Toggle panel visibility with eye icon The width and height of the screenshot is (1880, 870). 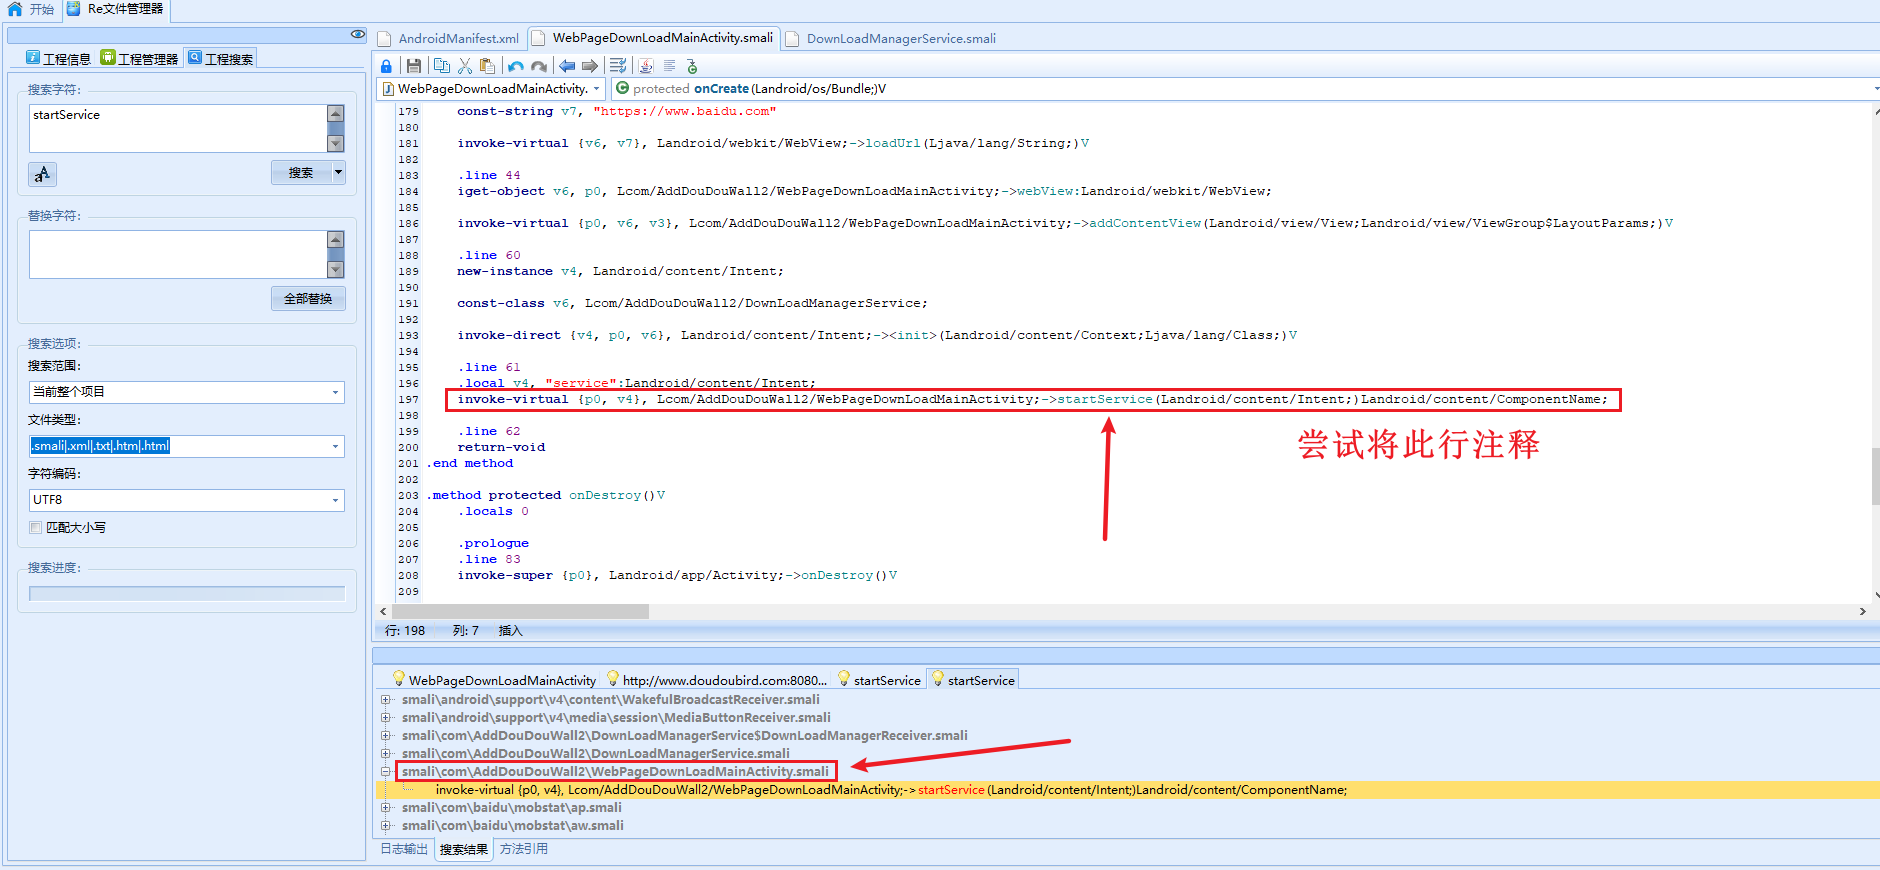click(357, 34)
